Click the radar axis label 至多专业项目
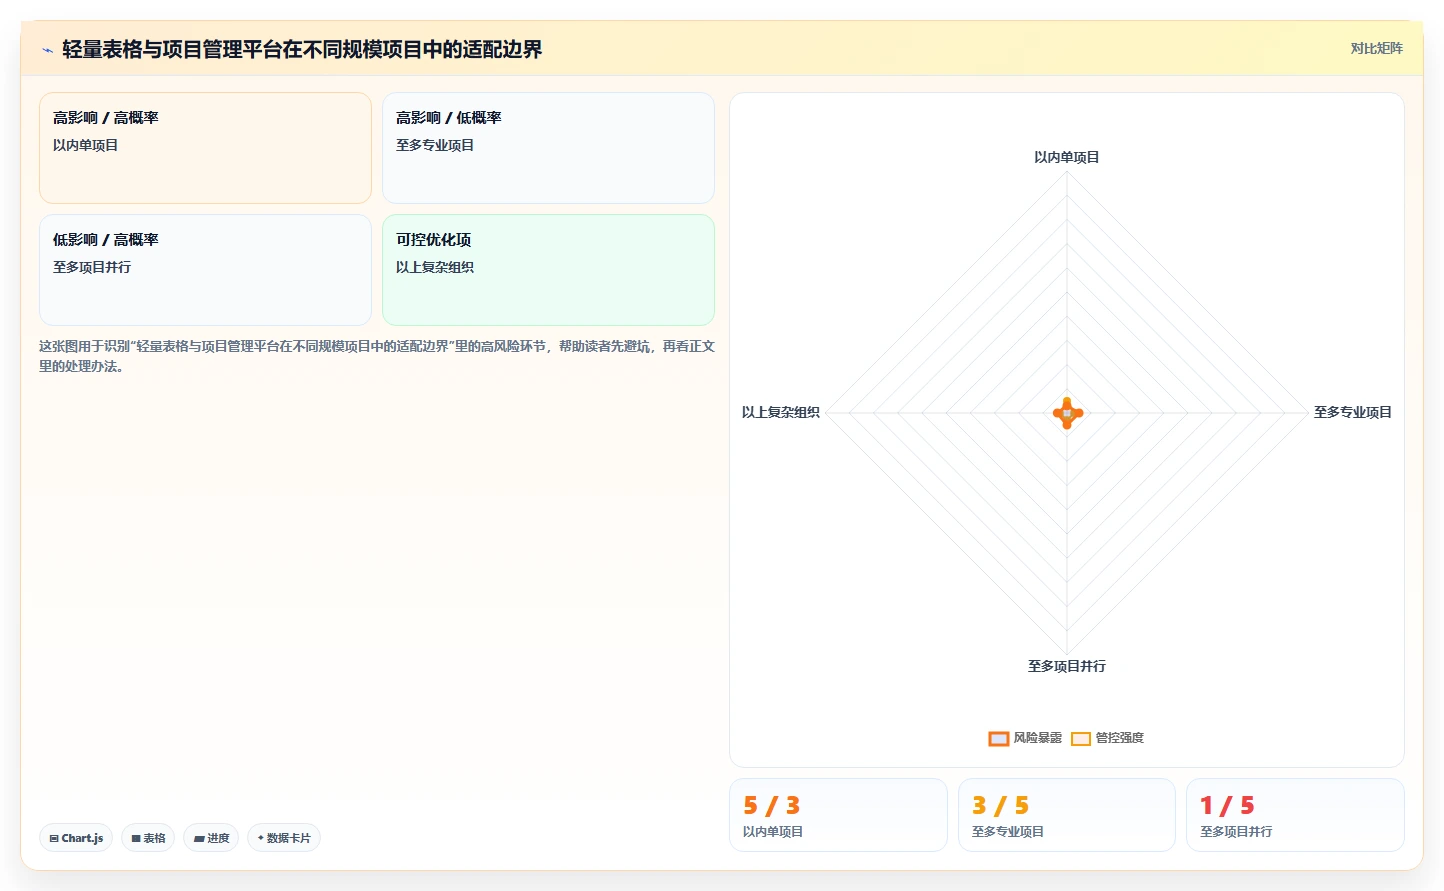 (x=1352, y=412)
